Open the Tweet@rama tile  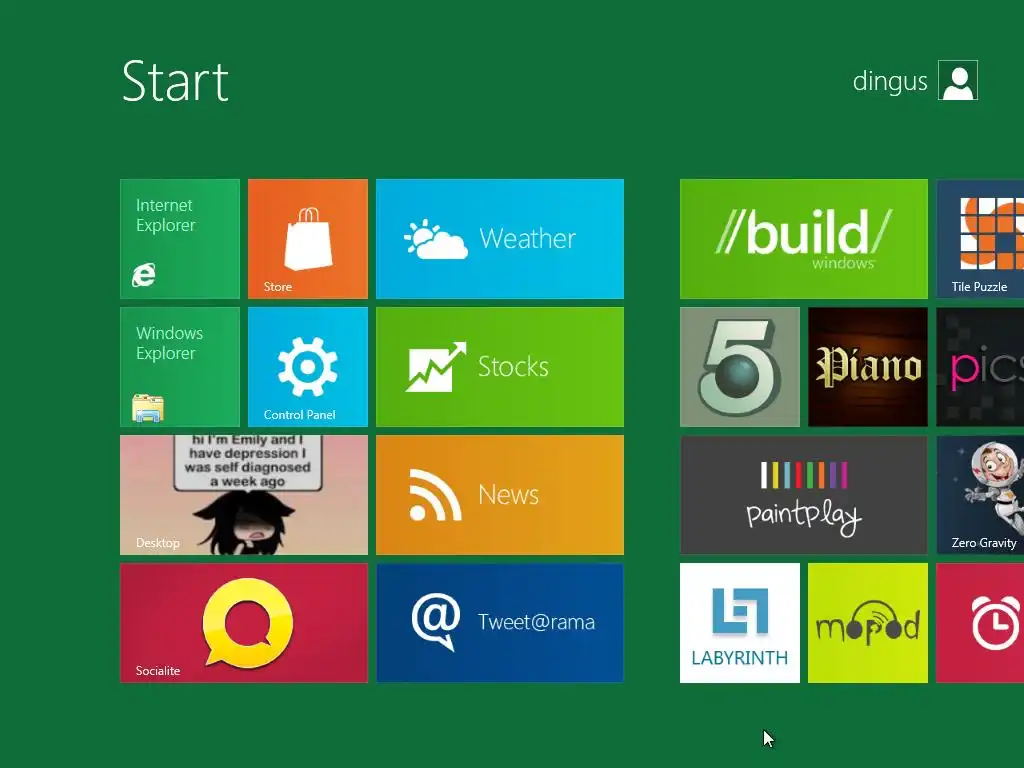point(500,623)
